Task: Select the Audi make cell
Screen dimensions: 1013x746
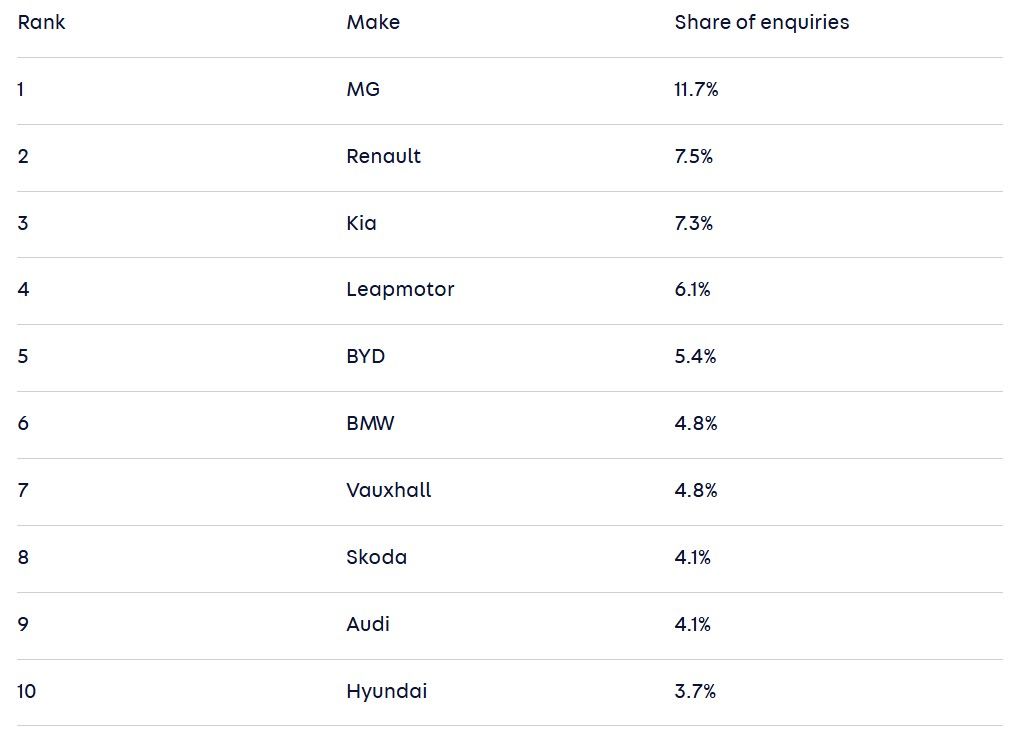Action: point(368,625)
